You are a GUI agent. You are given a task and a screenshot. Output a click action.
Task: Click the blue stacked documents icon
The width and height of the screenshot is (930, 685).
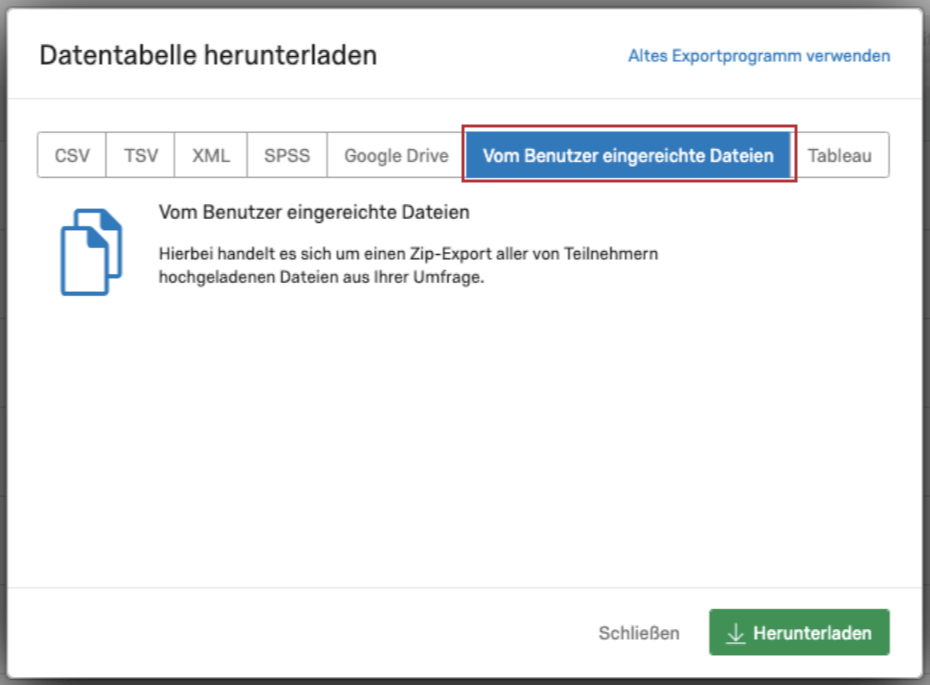pos(91,252)
